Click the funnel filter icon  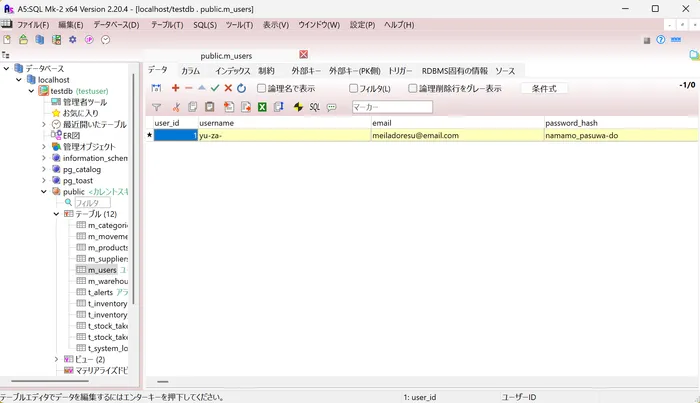156,107
